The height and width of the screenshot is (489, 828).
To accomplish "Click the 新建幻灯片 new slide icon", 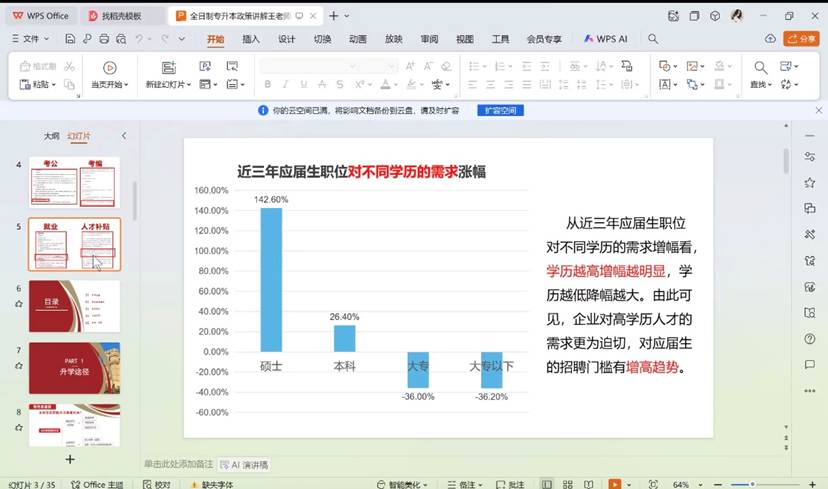I will pos(168,67).
